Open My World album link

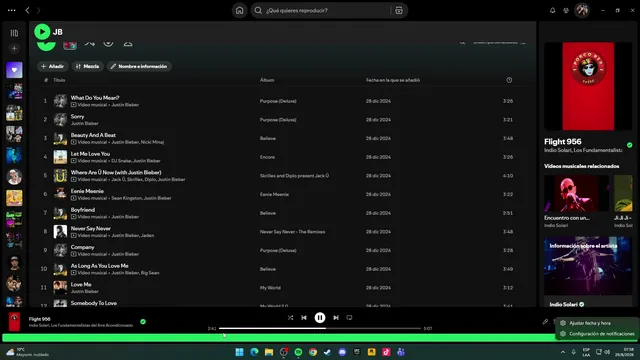coord(270,288)
